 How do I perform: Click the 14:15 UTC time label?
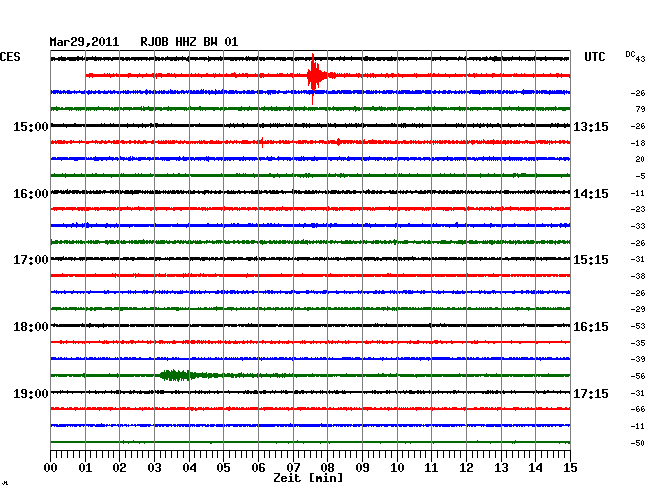pyautogui.click(x=591, y=194)
